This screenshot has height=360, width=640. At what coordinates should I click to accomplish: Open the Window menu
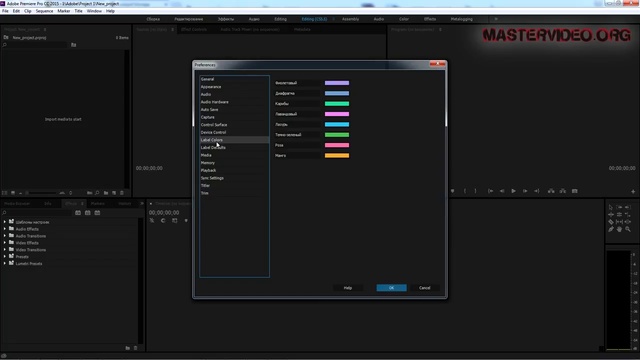[94, 11]
